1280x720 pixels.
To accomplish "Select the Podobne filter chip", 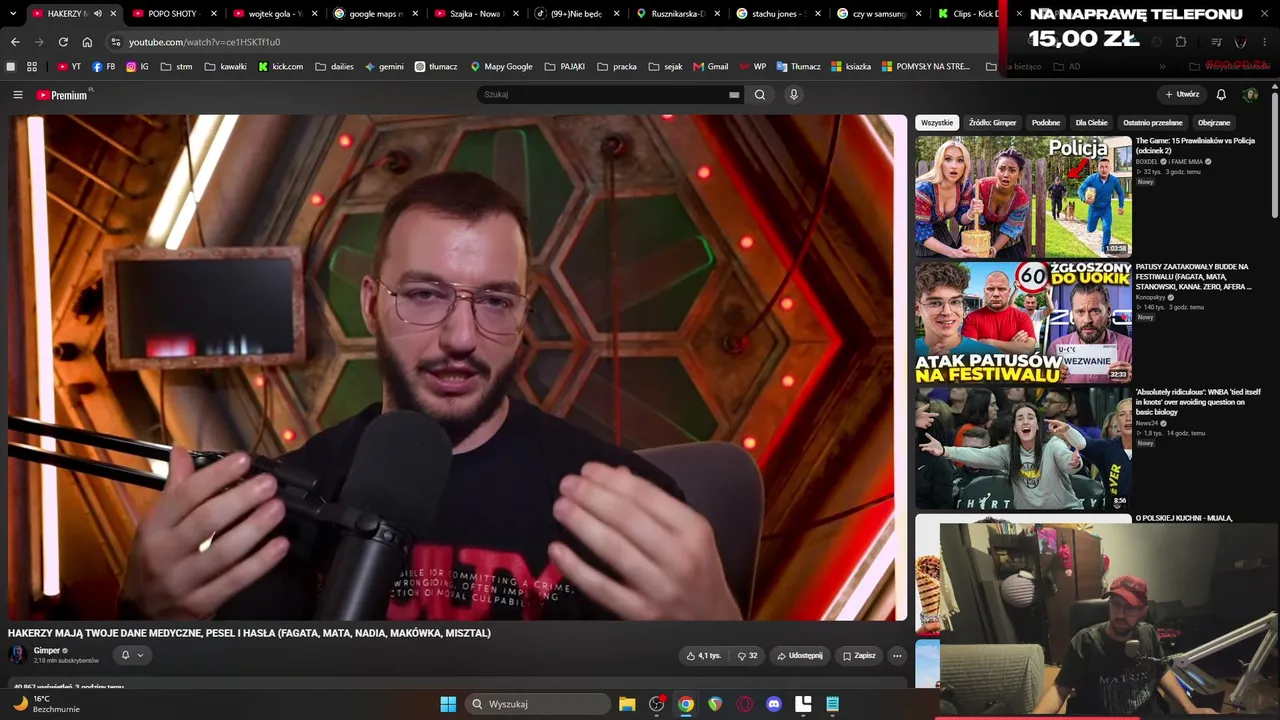I will point(1046,123).
